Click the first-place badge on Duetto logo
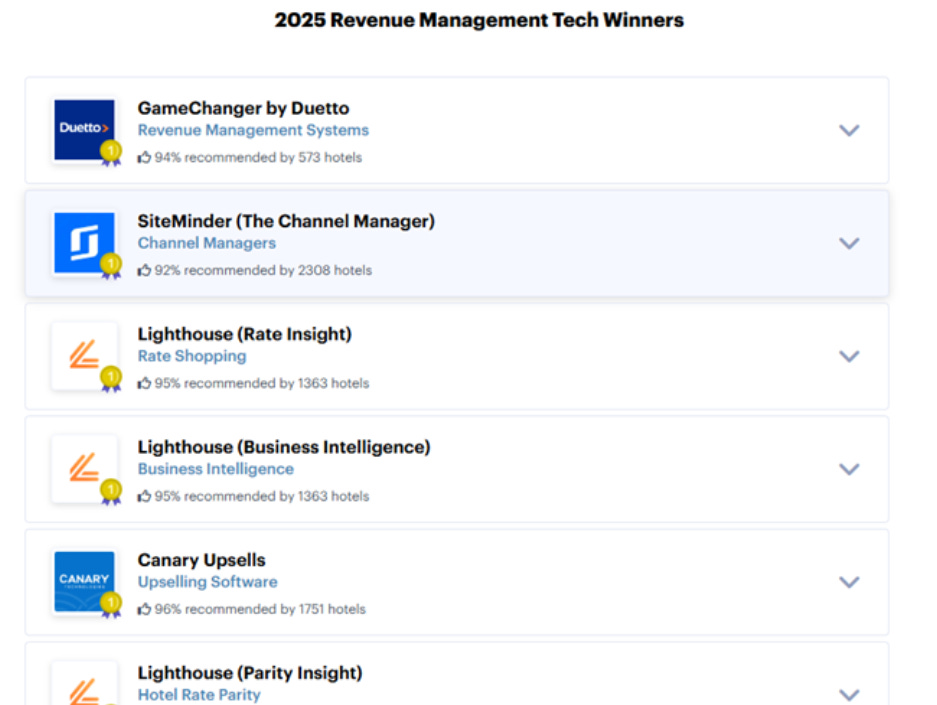 (x=111, y=154)
